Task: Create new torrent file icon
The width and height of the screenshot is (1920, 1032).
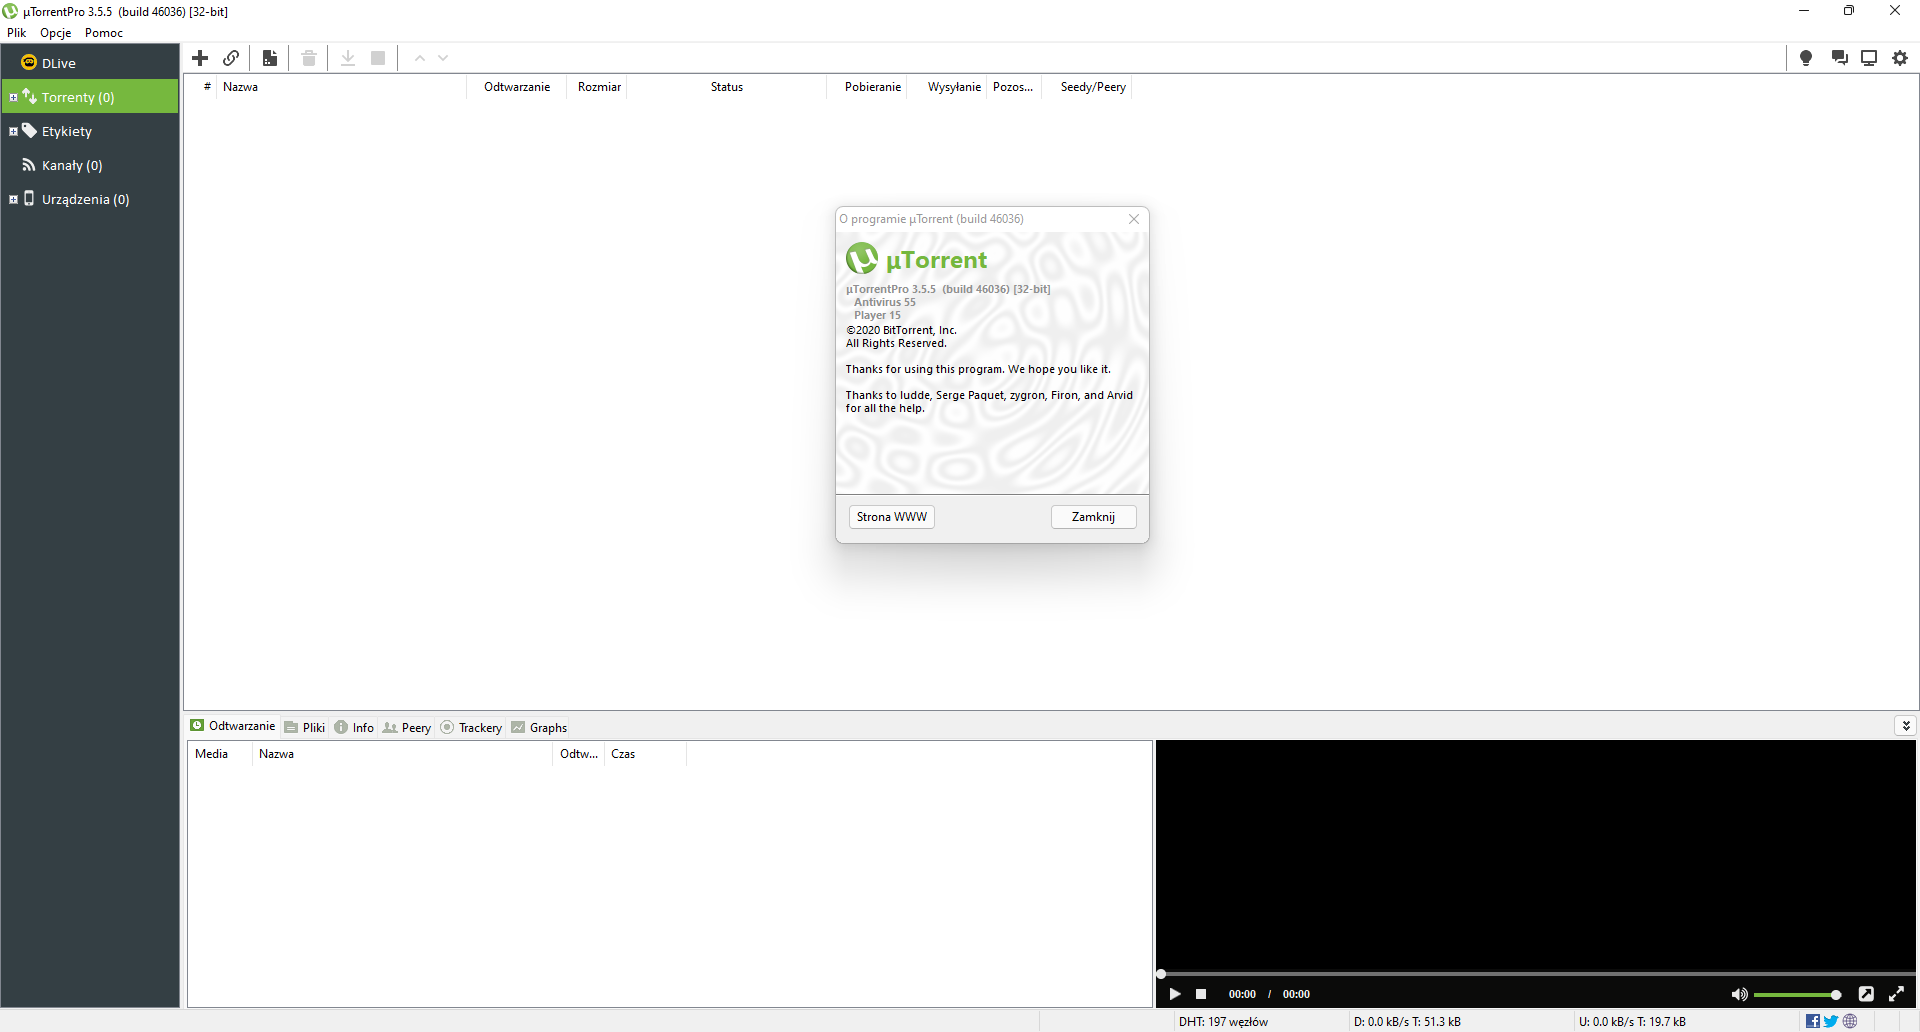Action: click(269, 58)
